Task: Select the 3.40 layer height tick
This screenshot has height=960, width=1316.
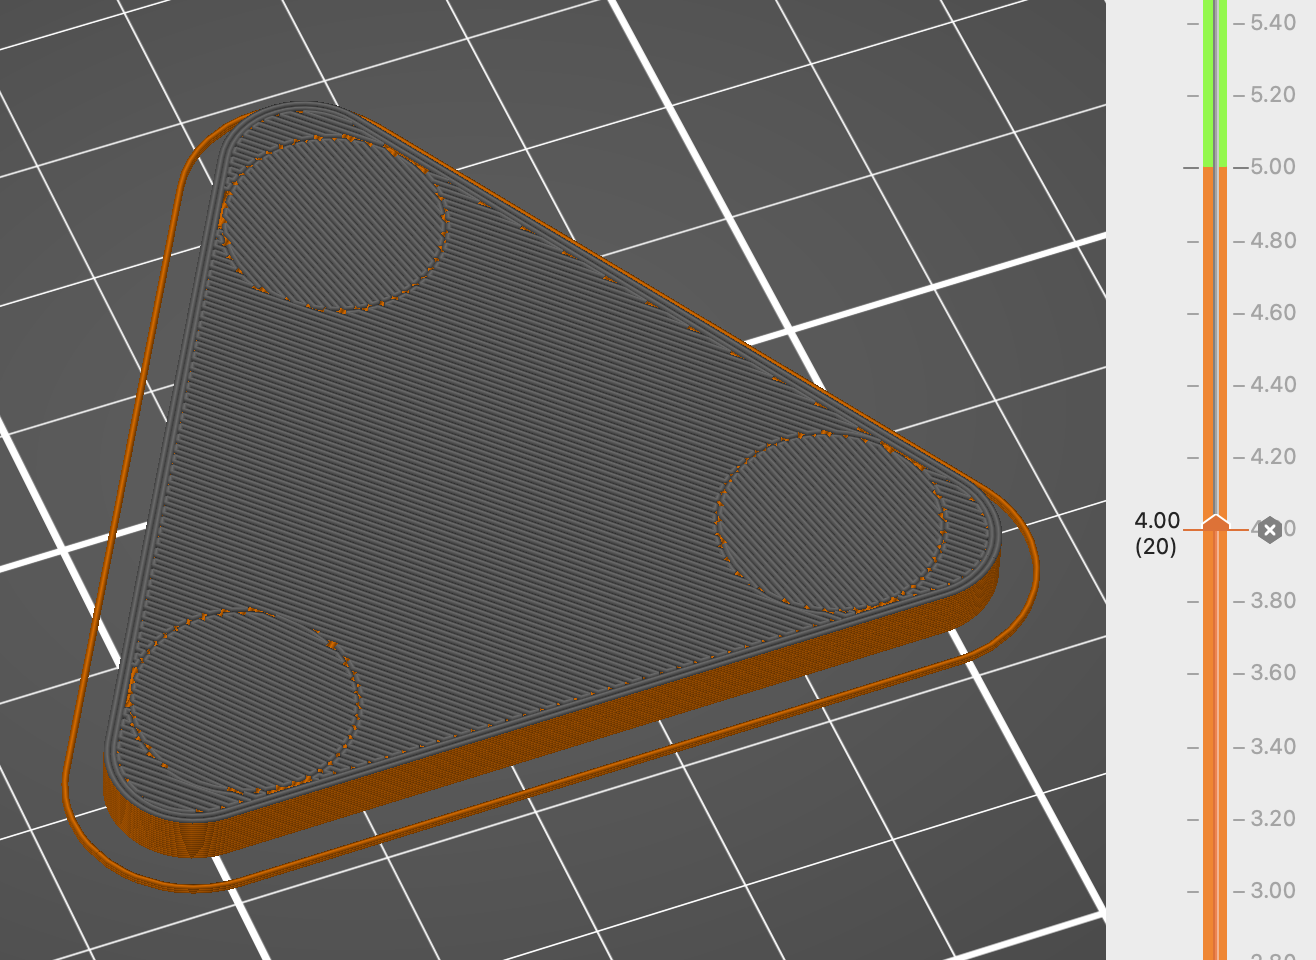Action: tap(1273, 747)
